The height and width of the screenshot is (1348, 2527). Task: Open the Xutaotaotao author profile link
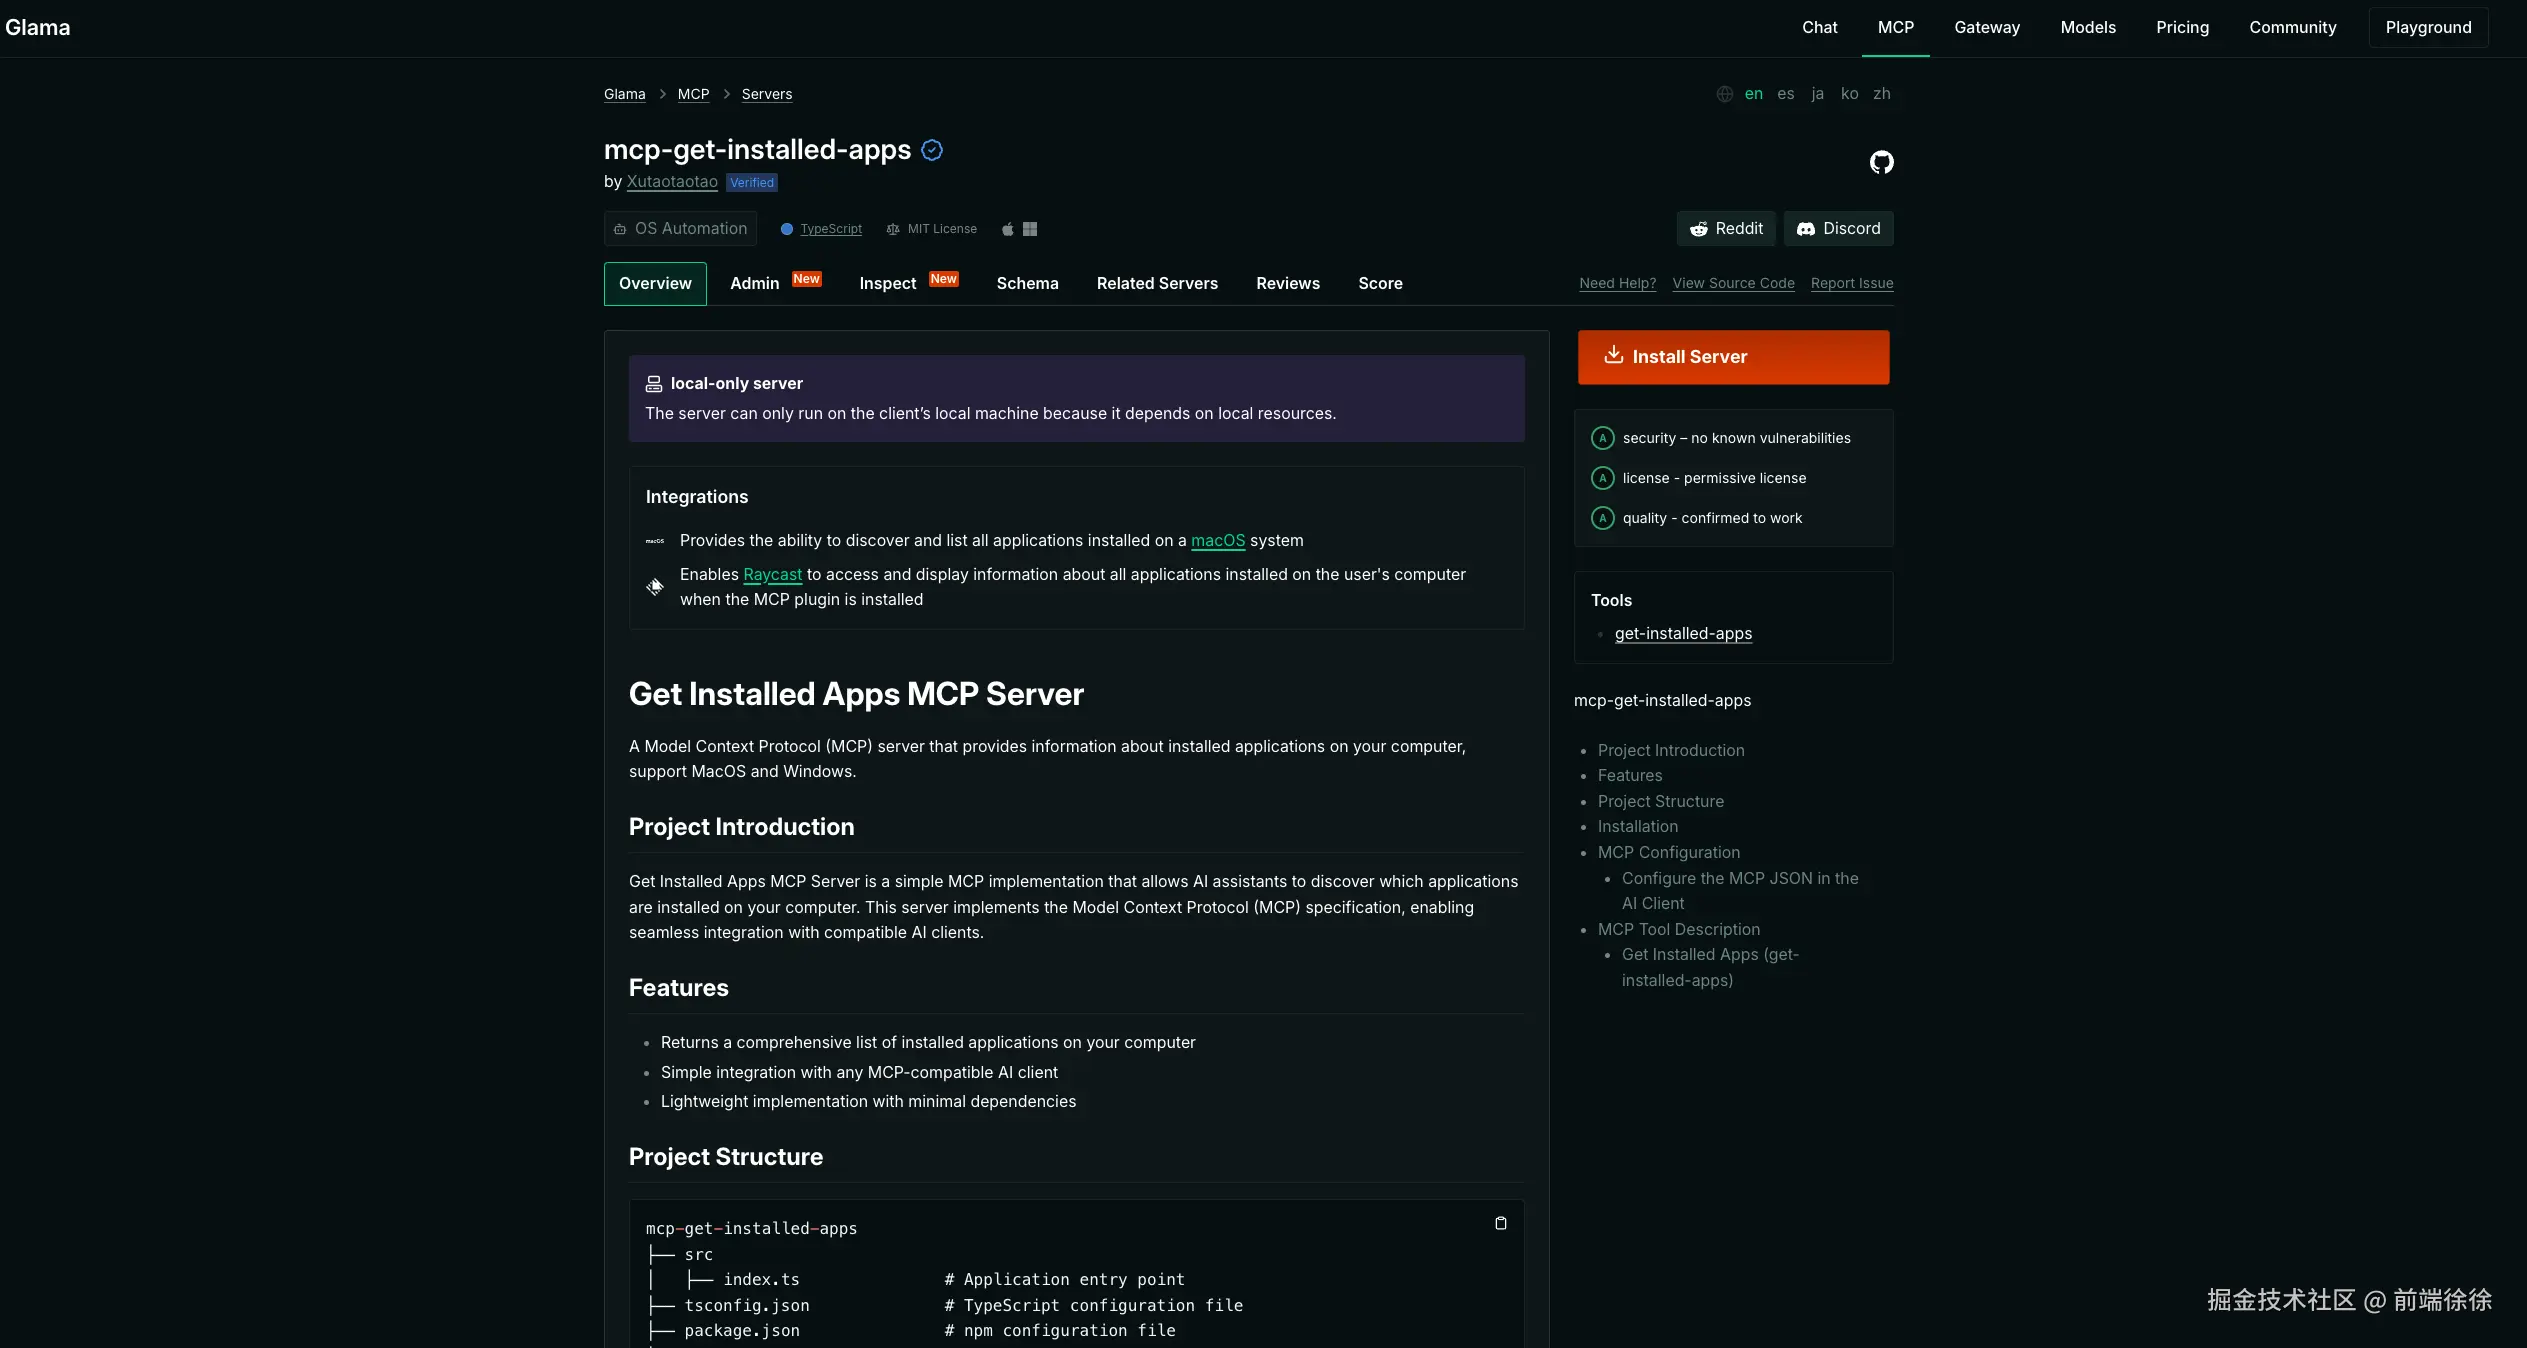coord(672,182)
